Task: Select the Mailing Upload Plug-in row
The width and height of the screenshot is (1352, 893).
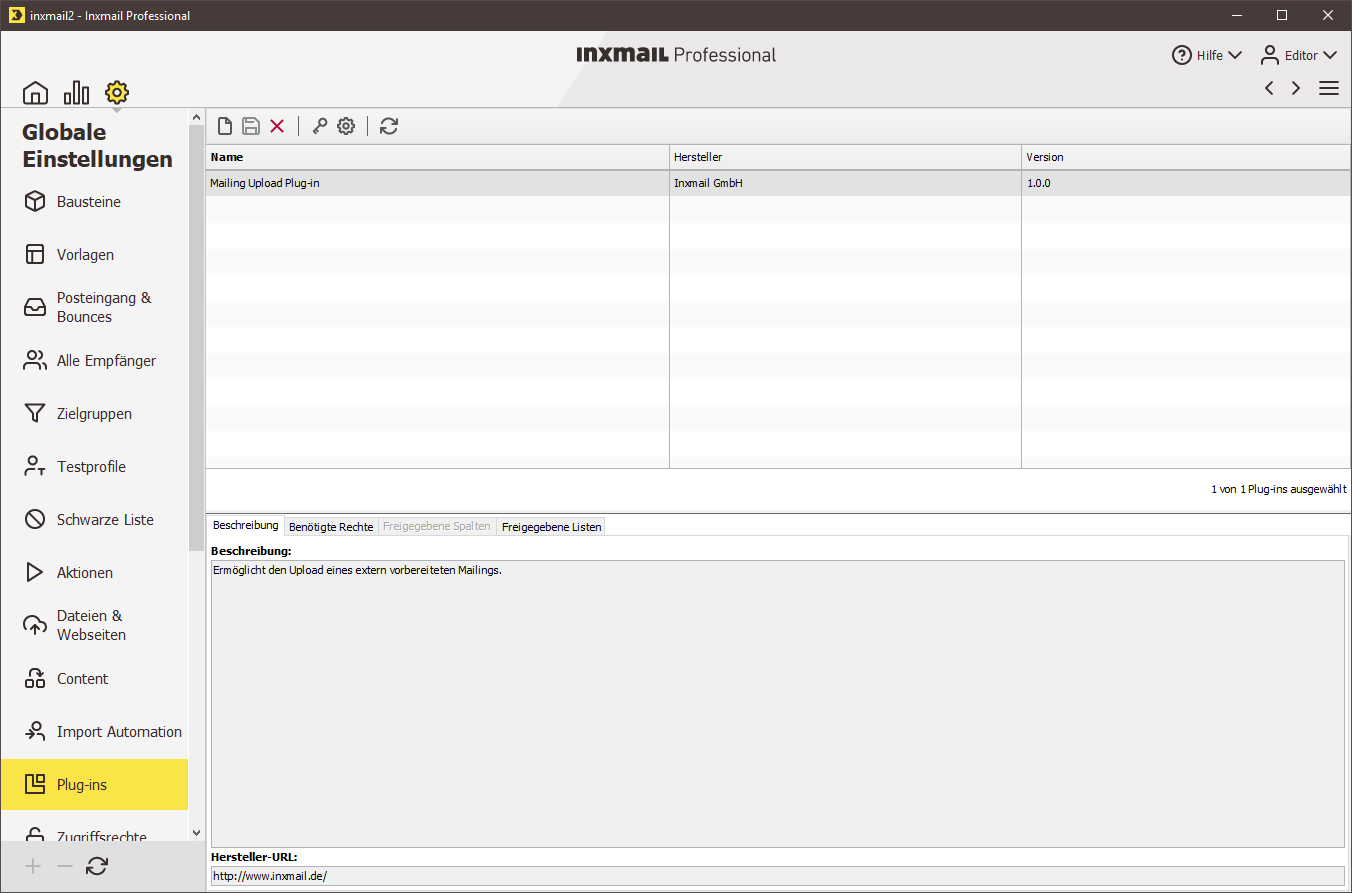Action: click(x=778, y=184)
